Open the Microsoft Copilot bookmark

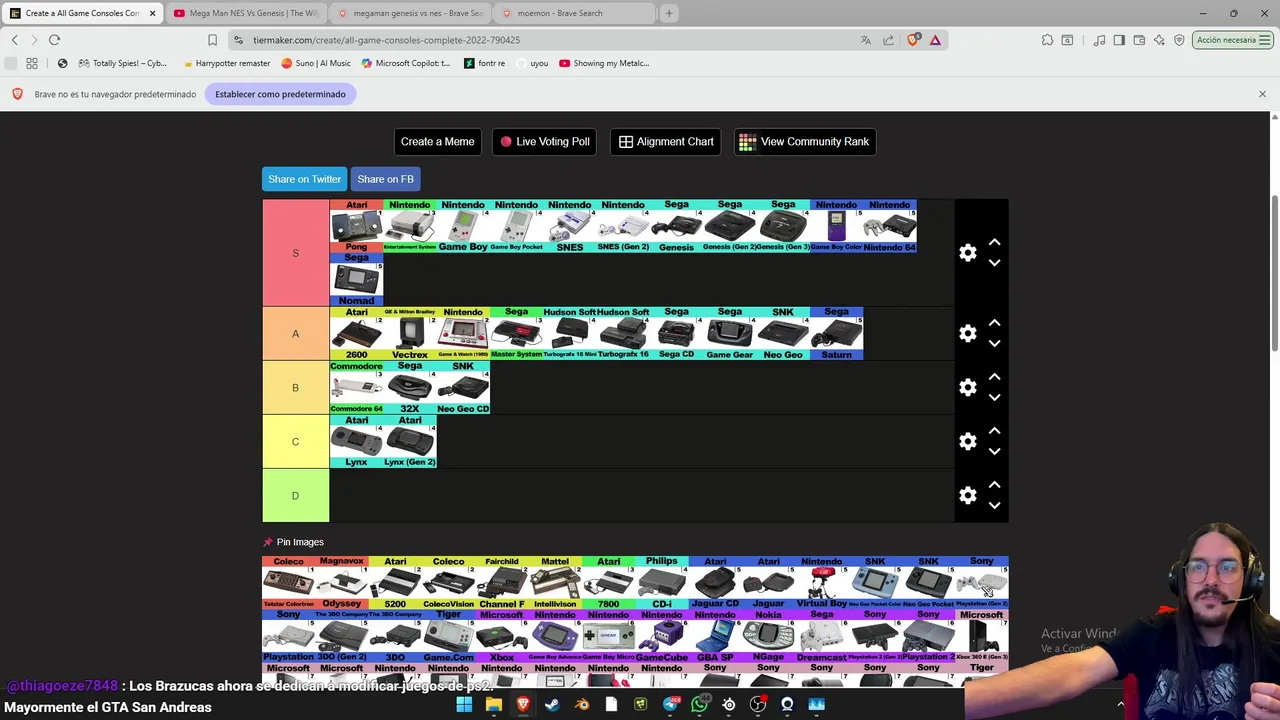click(406, 63)
